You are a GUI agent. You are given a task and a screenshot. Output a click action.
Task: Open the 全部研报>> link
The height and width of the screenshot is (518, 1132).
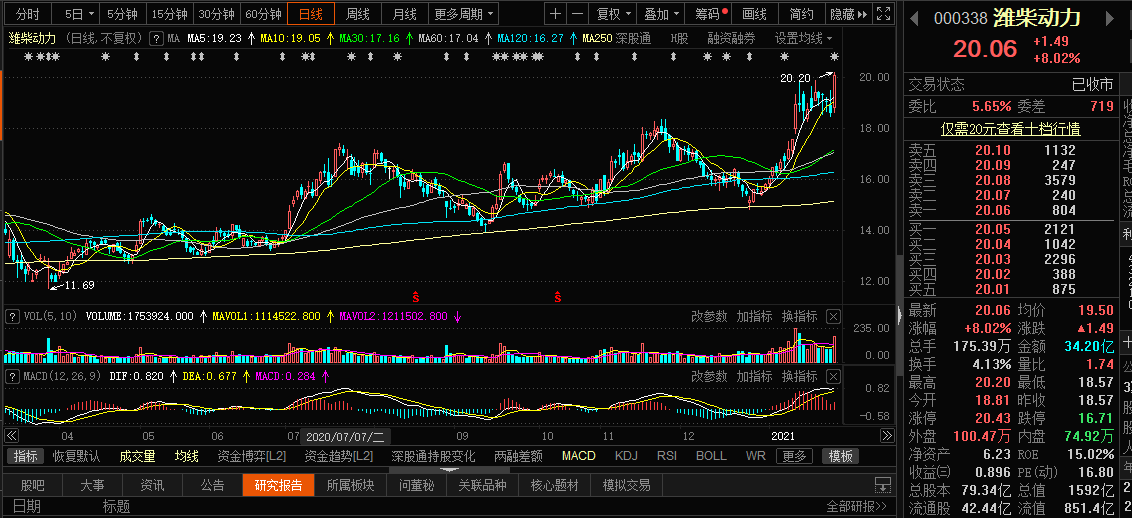point(856,506)
